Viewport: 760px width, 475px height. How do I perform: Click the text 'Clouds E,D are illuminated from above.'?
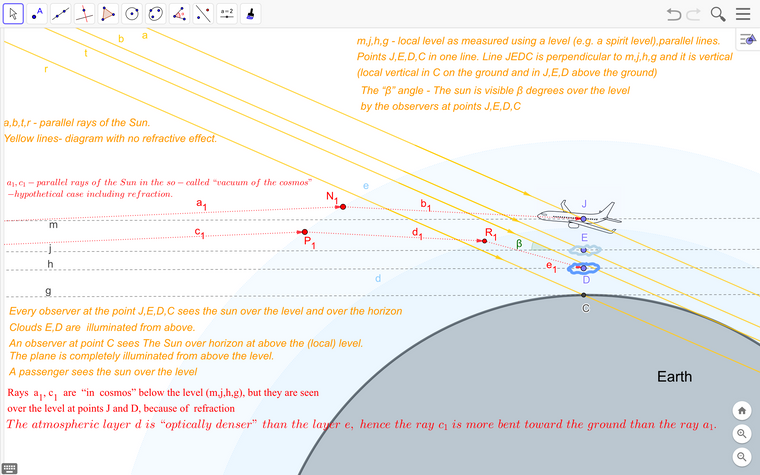point(102,328)
